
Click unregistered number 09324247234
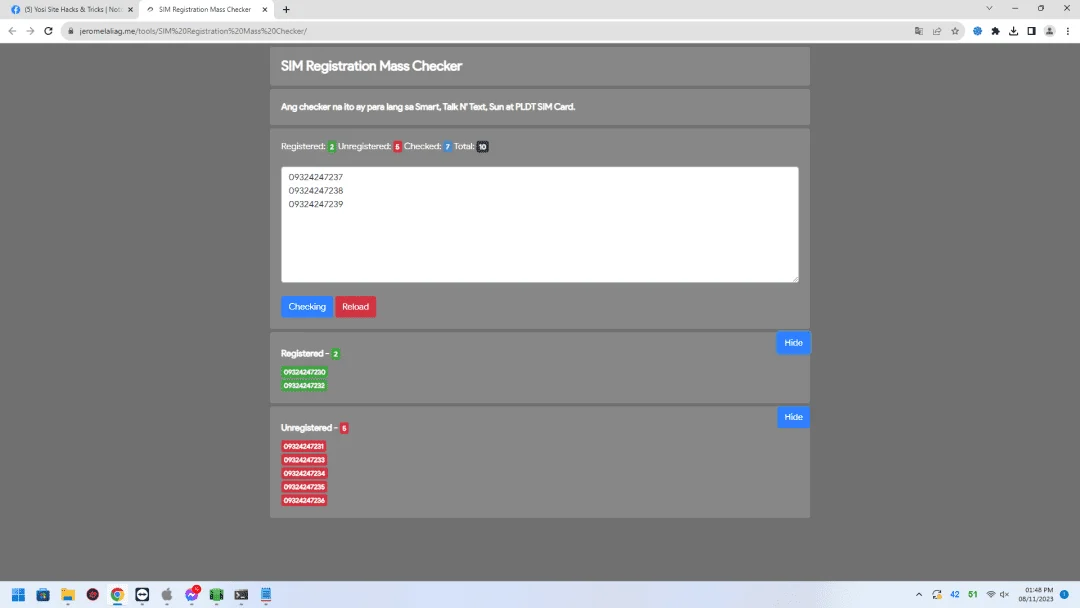pos(304,473)
